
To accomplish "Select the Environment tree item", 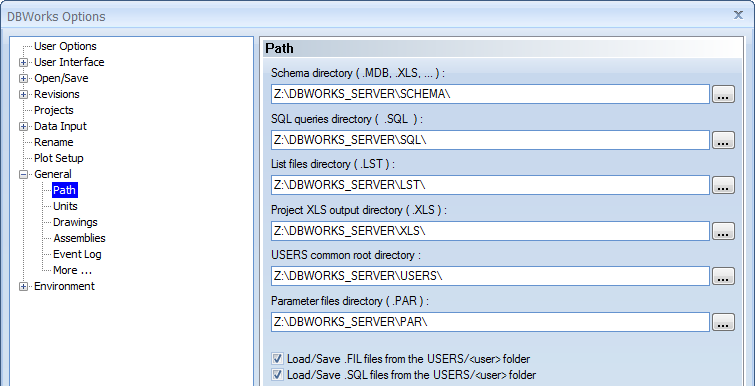I will pos(65,286).
